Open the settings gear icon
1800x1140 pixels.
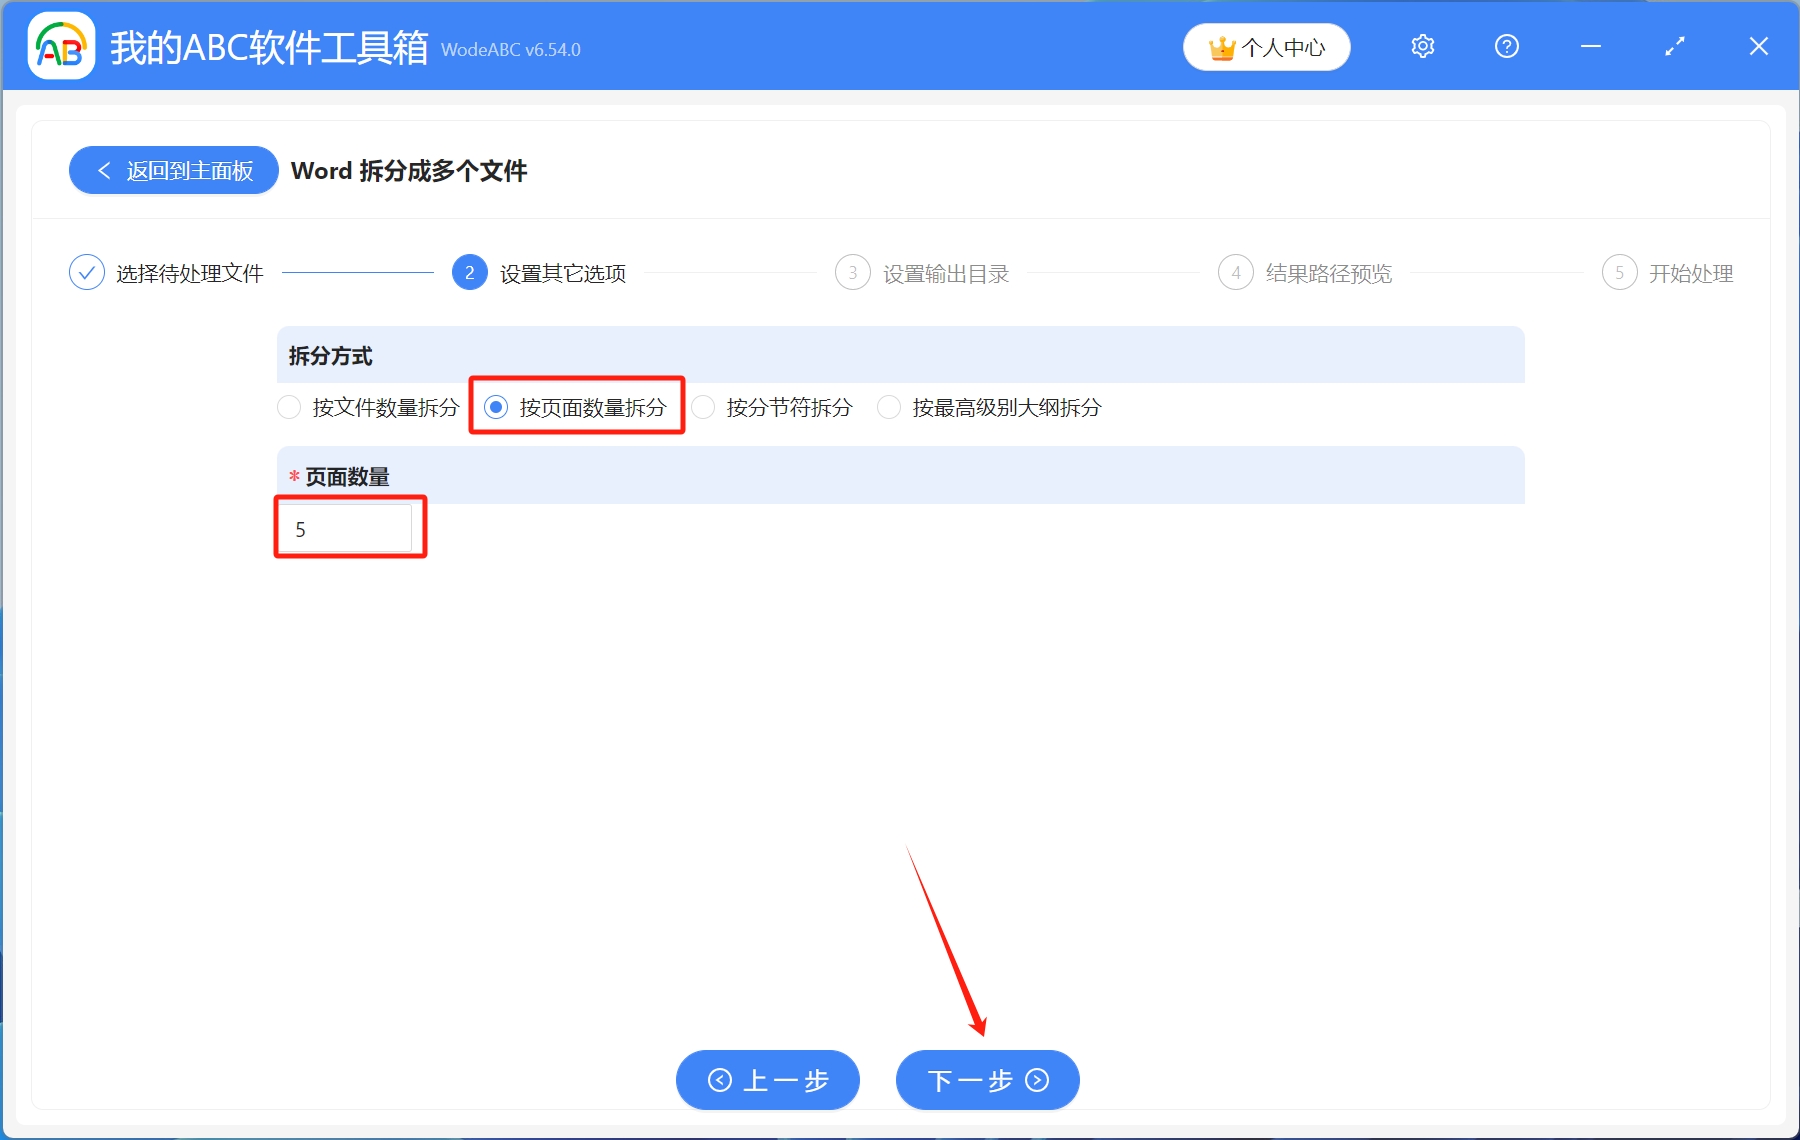[1422, 46]
